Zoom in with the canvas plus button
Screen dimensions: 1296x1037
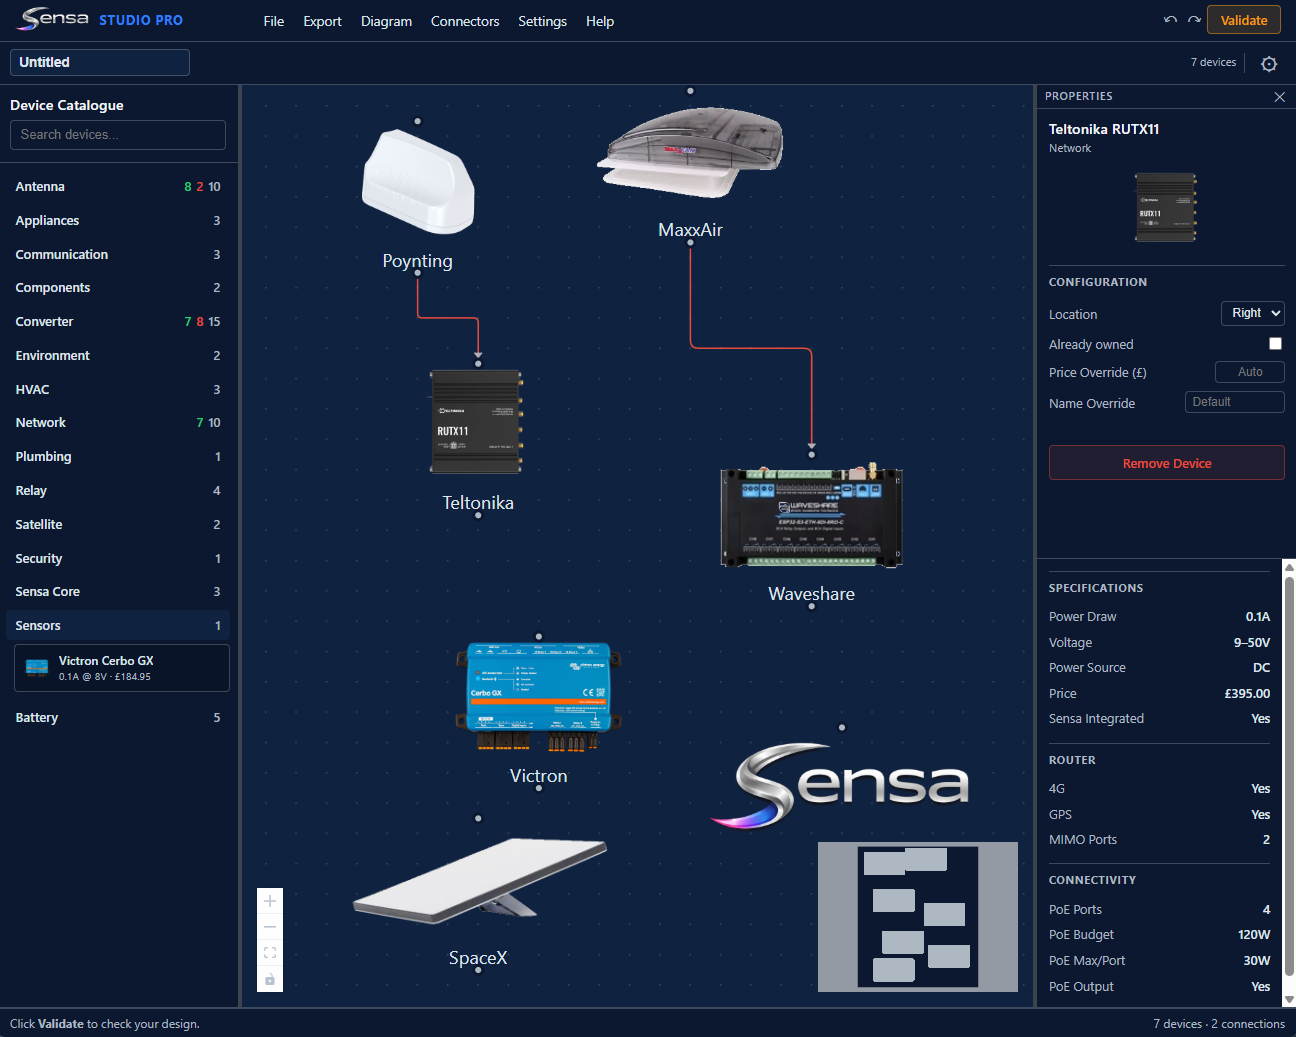pos(270,901)
